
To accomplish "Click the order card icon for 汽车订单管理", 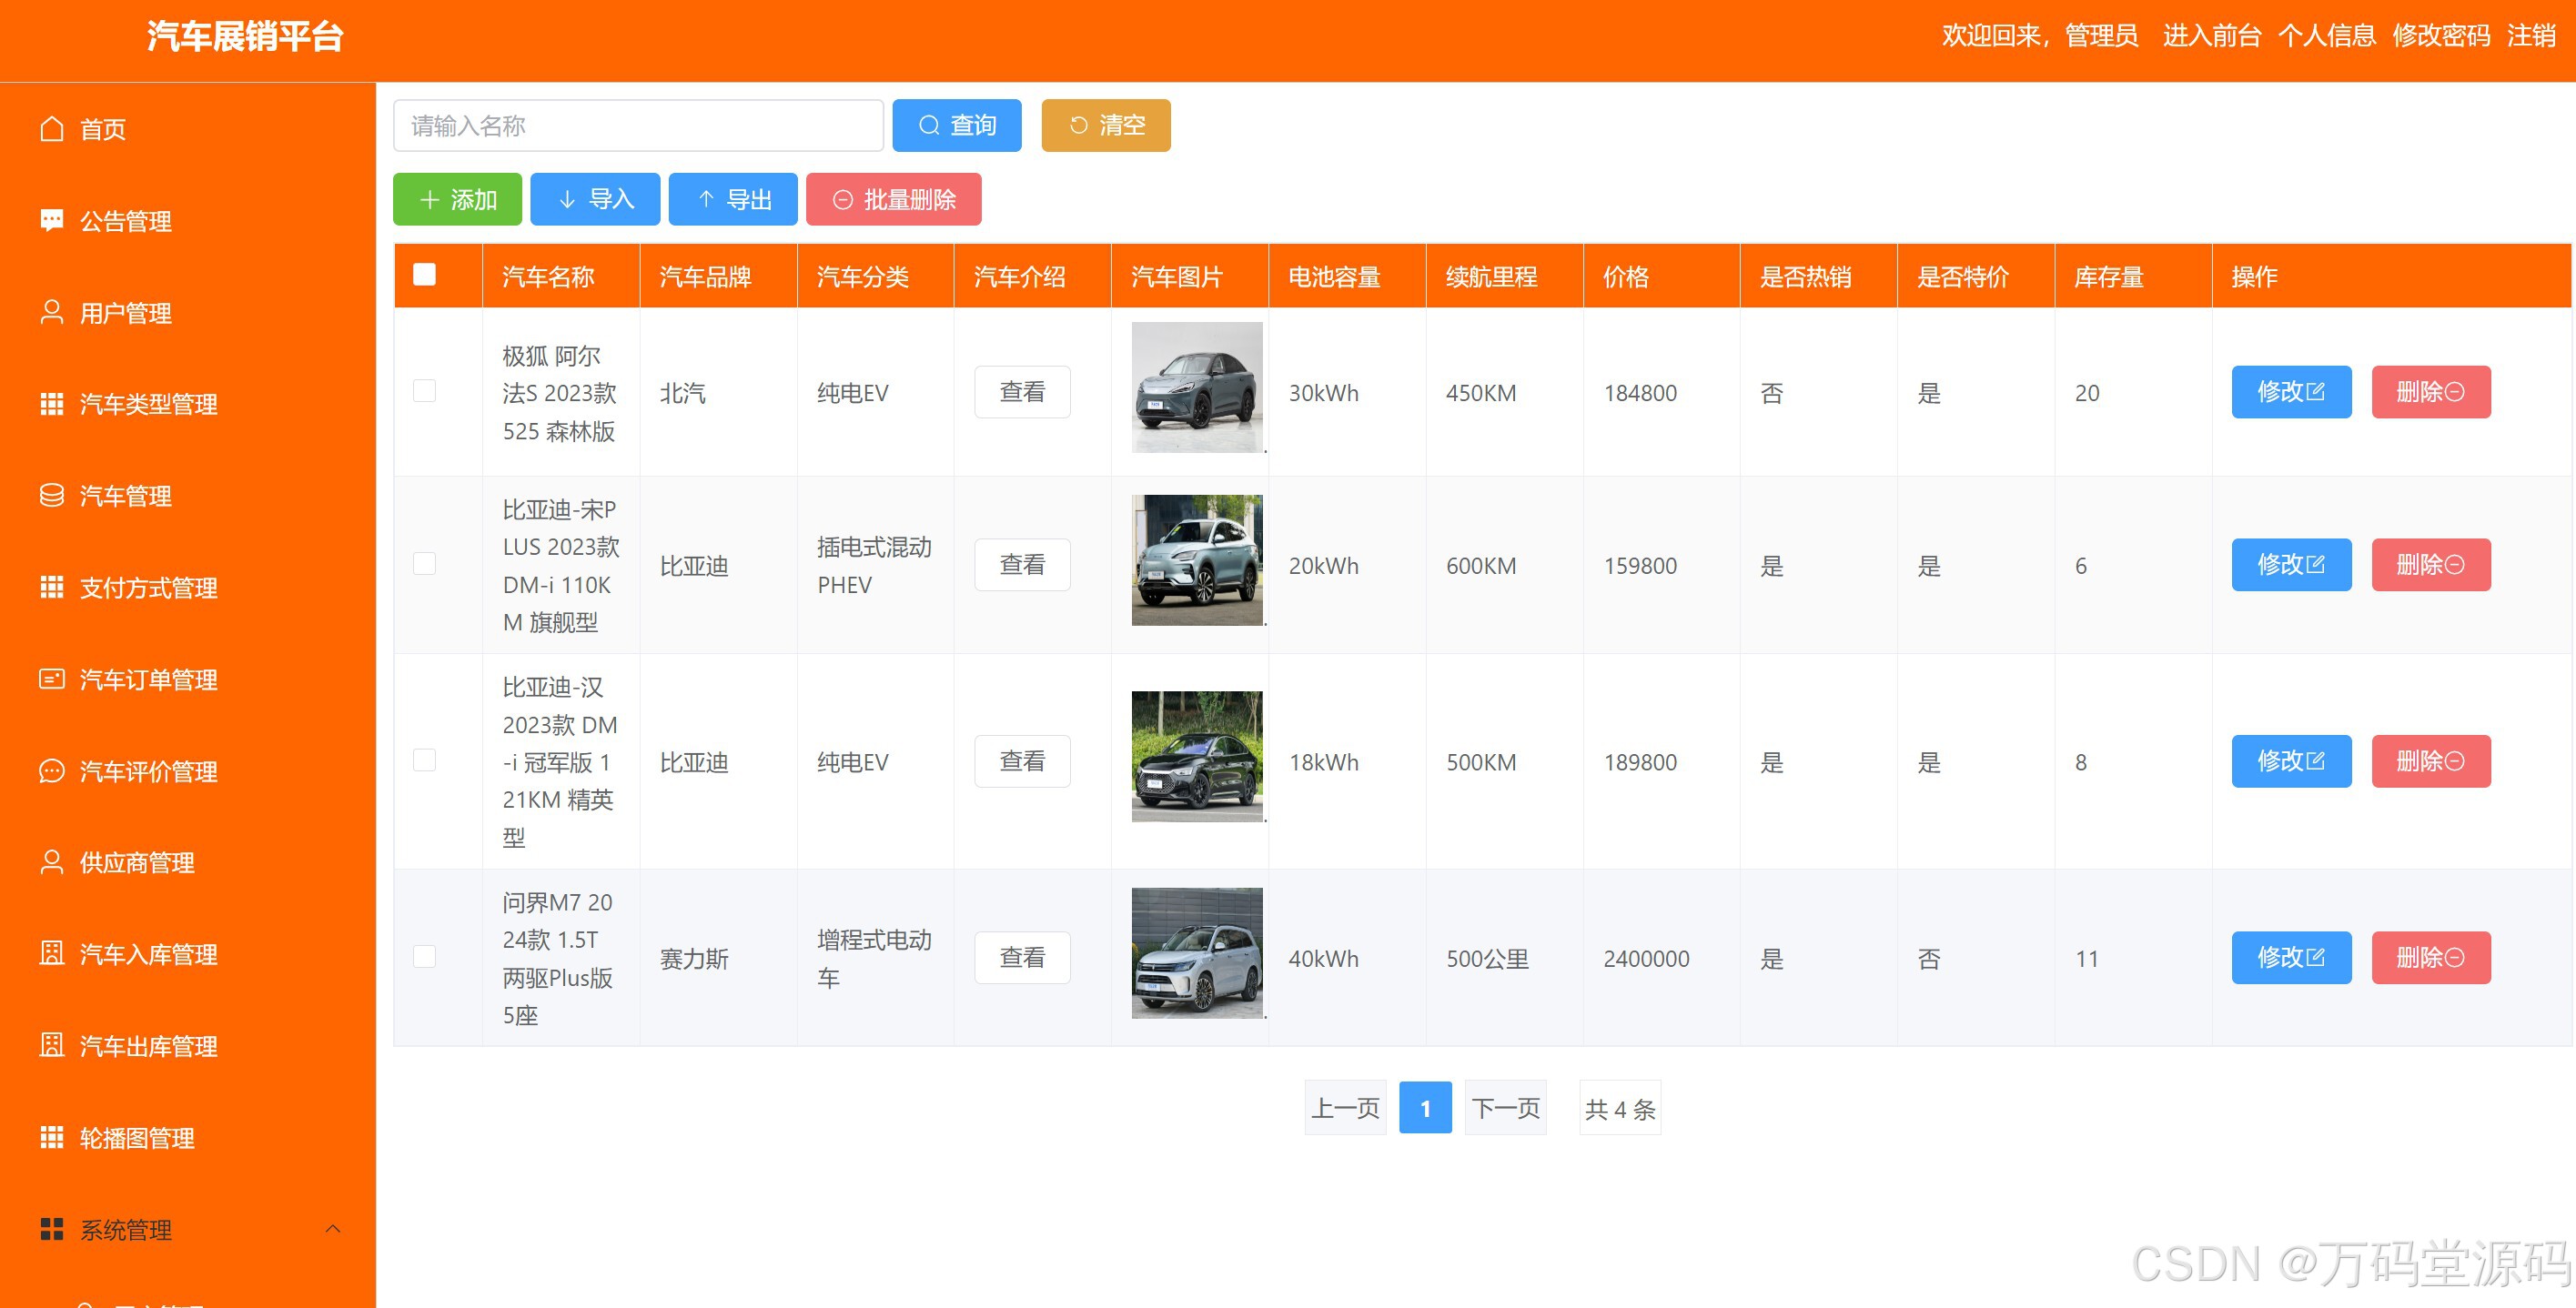I will click(52, 679).
